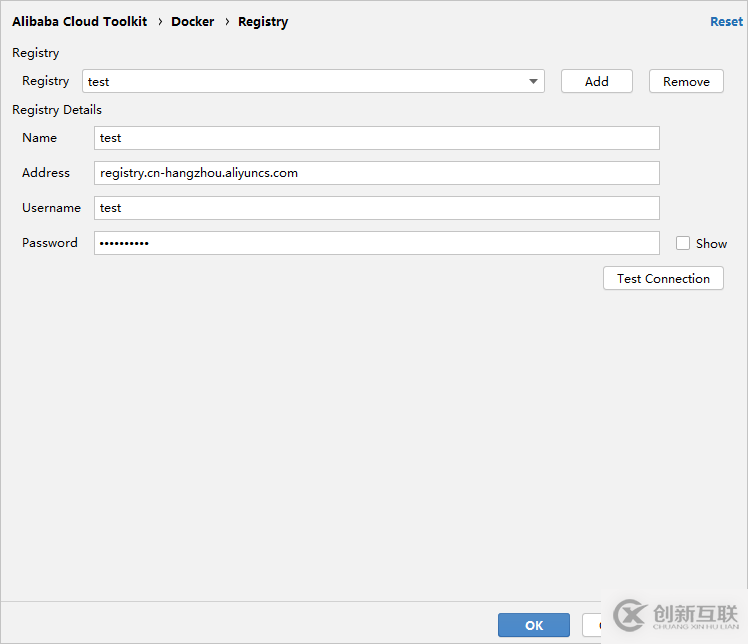748x644 pixels.
Task: Reset the registry settings via Reset link
Action: pos(726,21)
